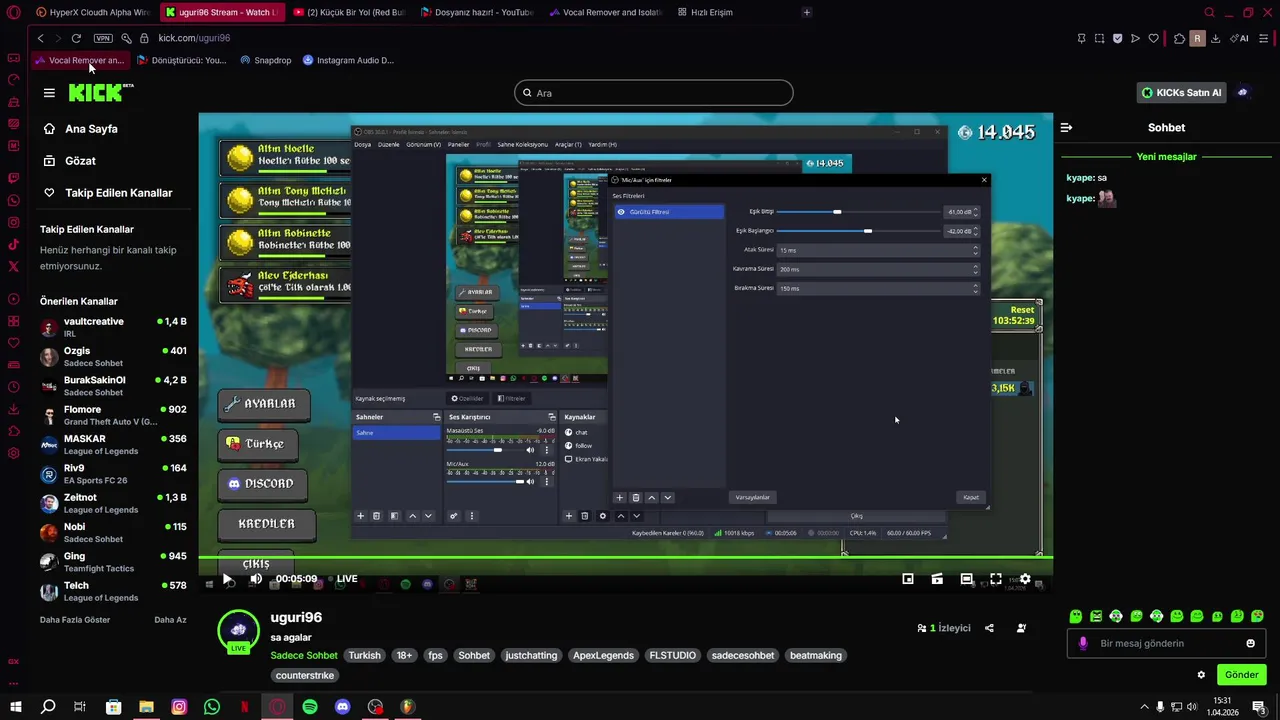The height and width of the screenshot is (720, 1280).
Task: Click the purple KICKs gift icon in chat input
Action: 1082,643
